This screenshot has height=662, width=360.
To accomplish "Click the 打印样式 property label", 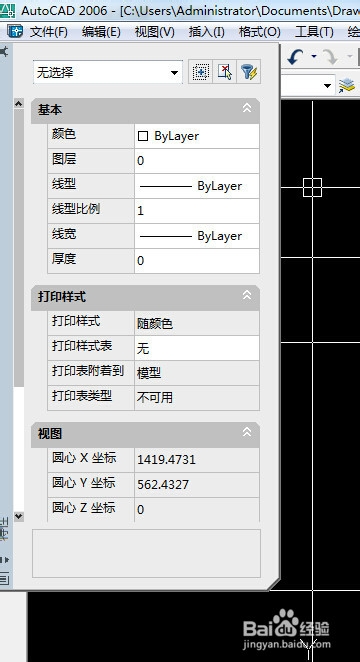I will (76, 321).
